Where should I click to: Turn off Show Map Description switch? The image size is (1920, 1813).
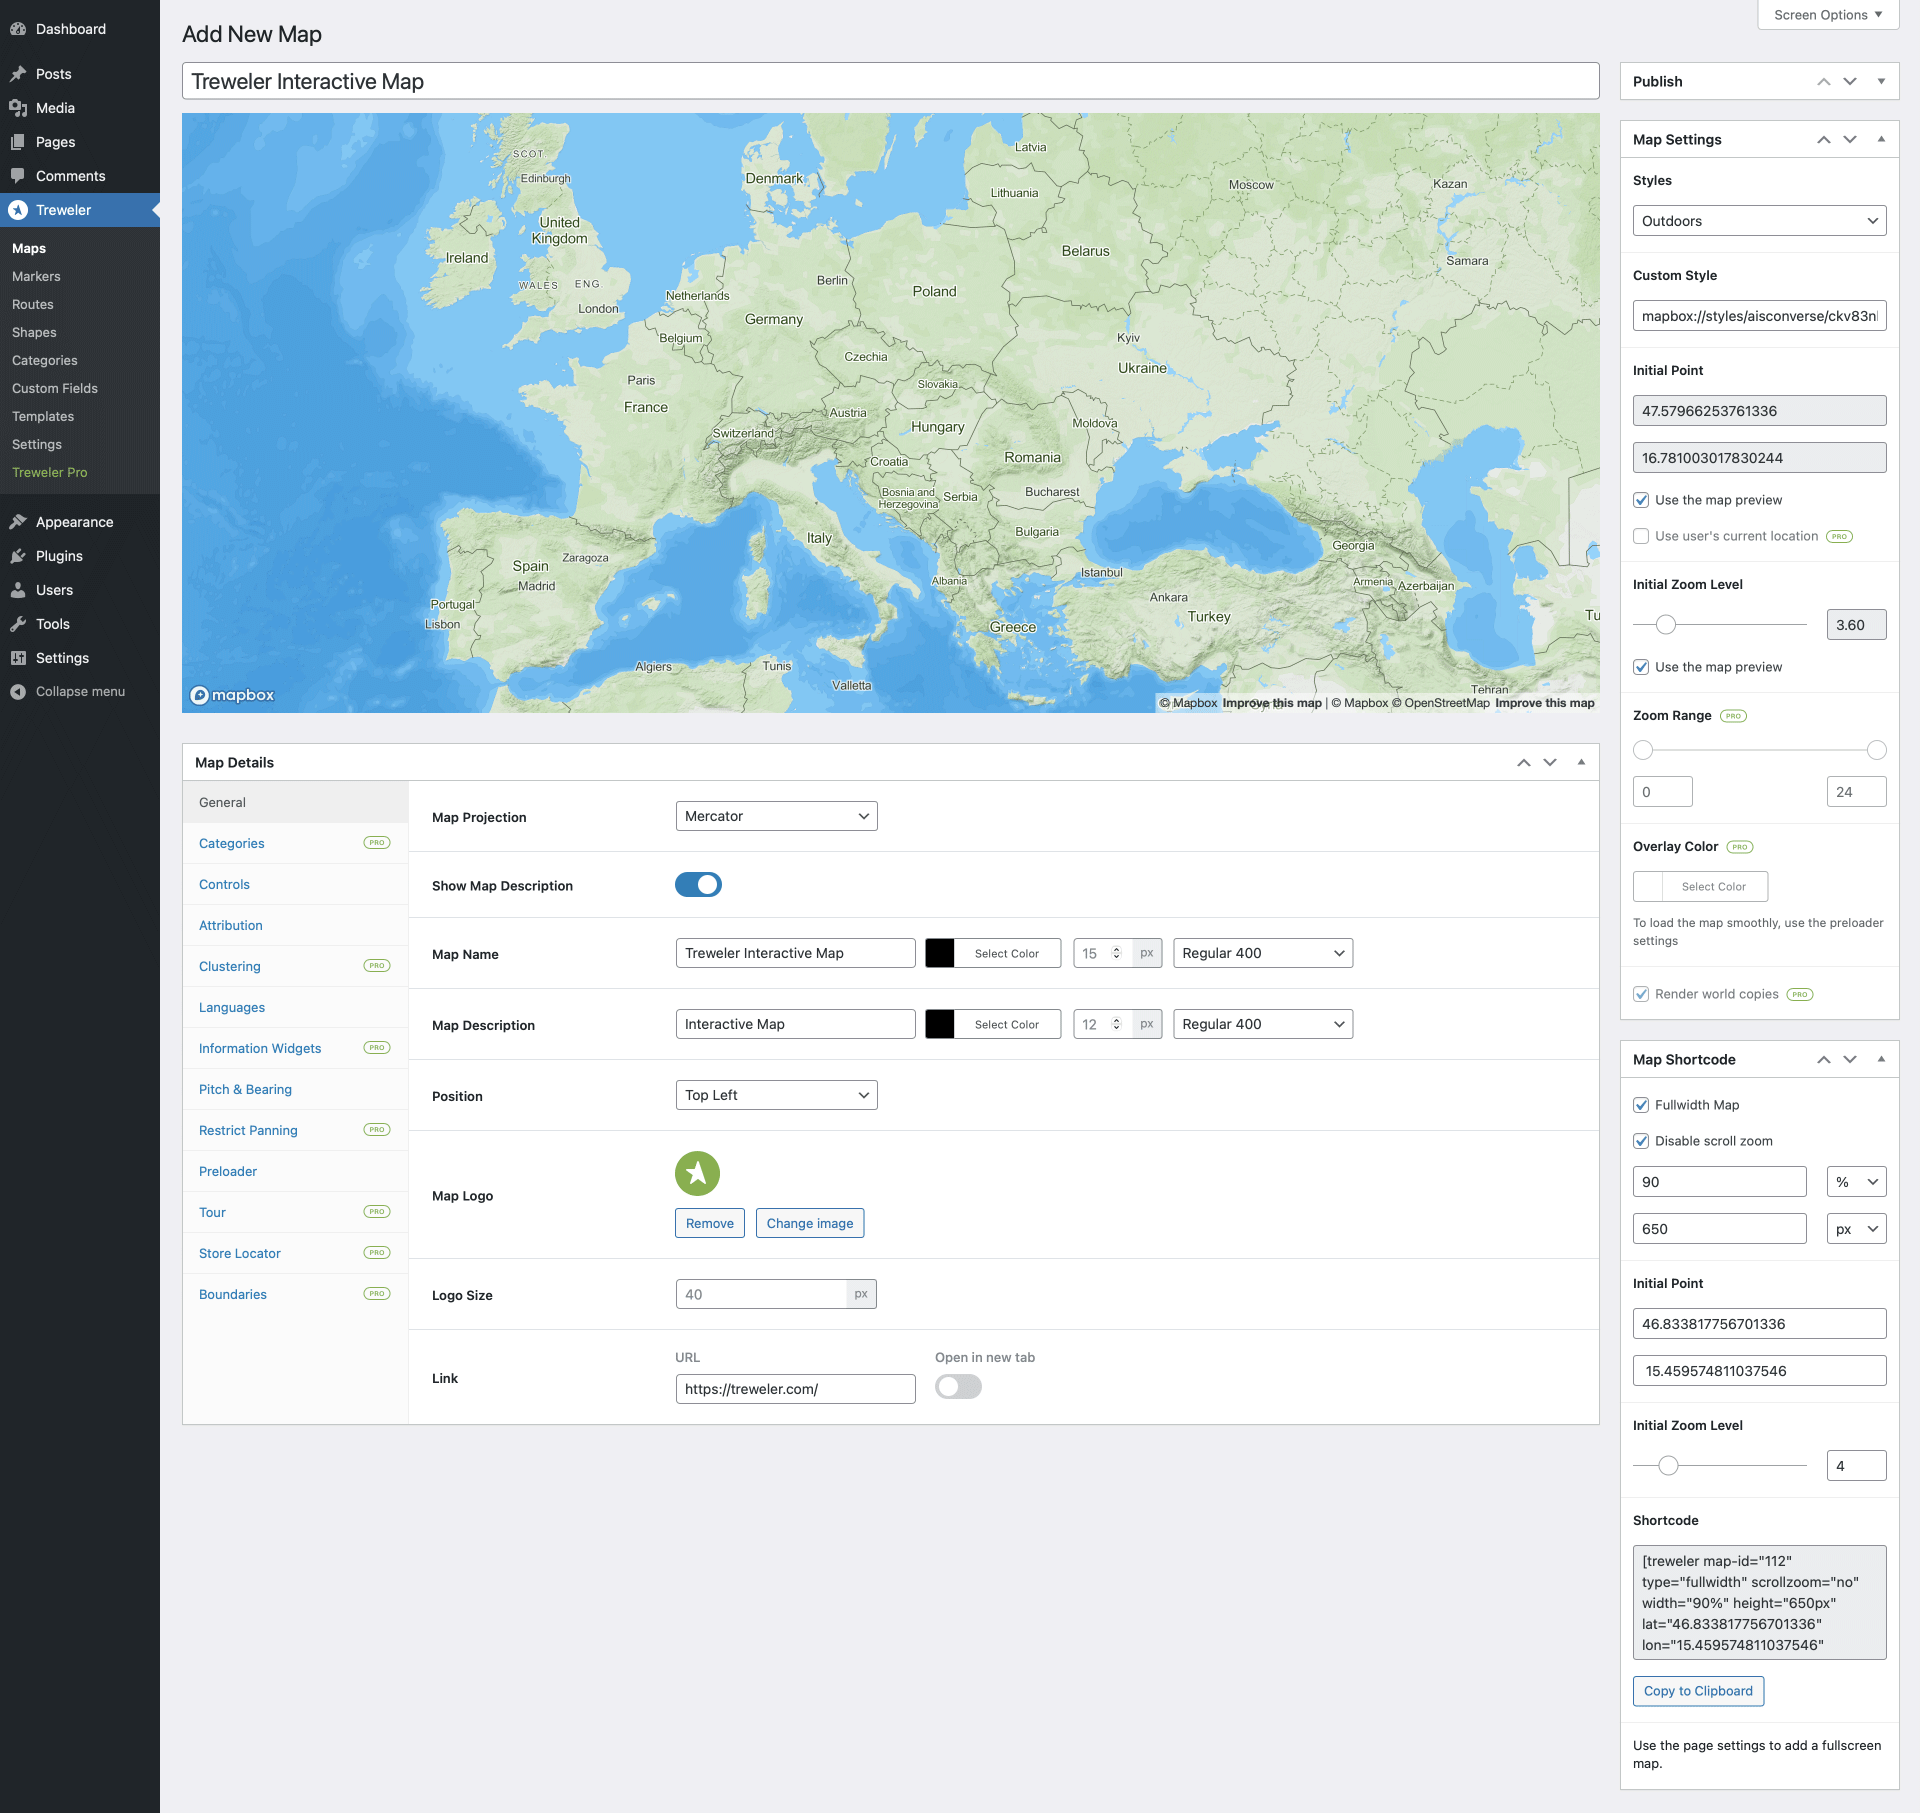(x=698, y=885)
